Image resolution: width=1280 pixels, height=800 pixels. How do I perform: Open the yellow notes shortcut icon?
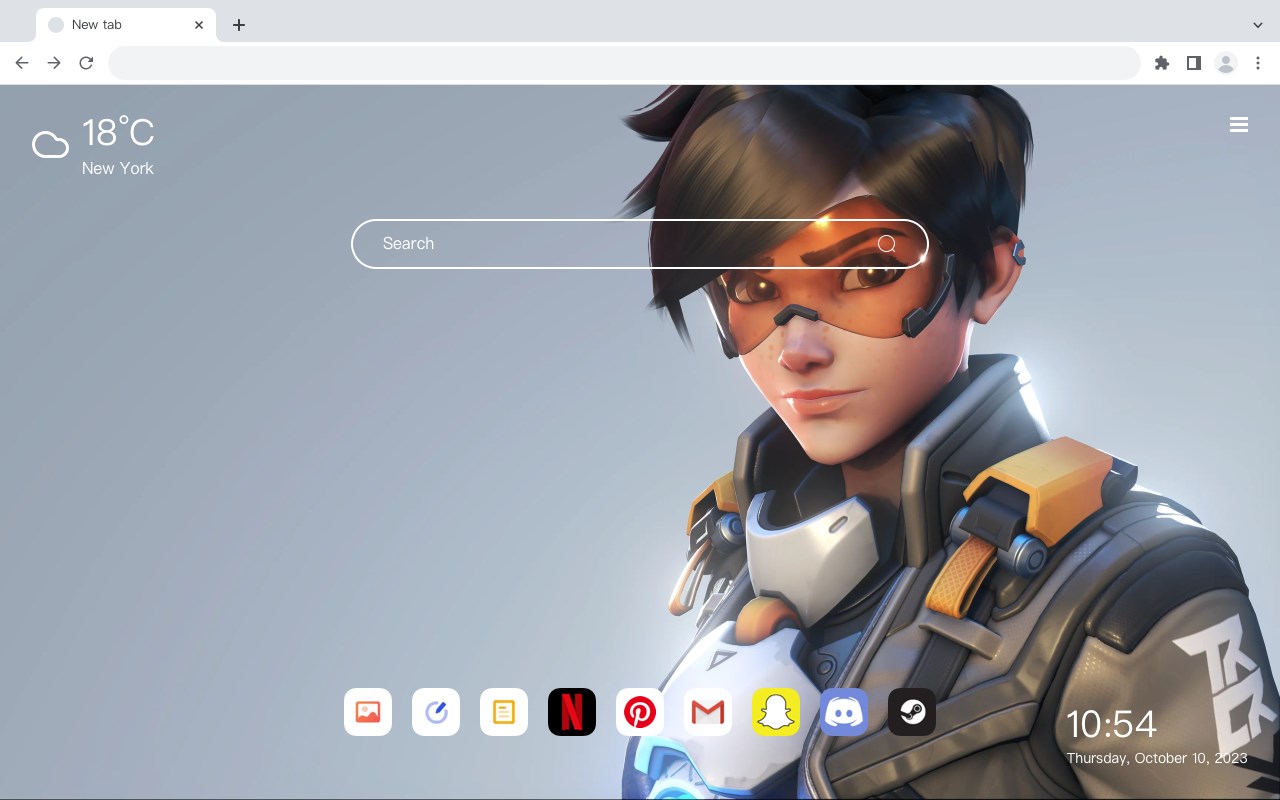504,712
